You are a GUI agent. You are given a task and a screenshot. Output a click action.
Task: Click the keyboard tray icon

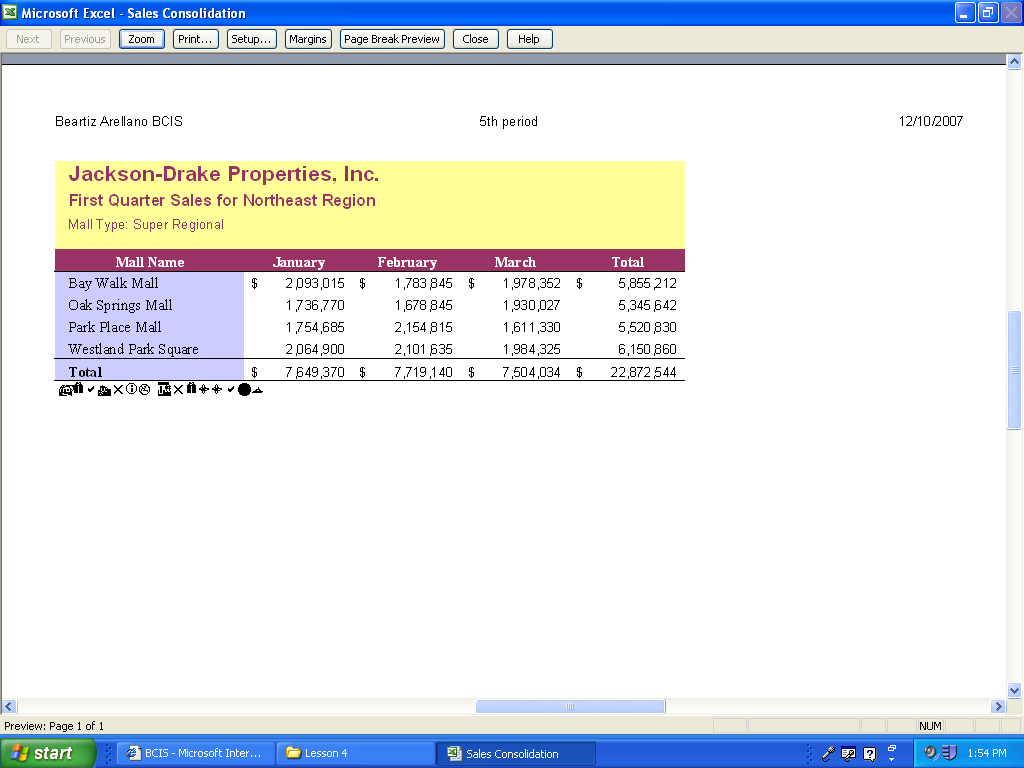pyautogui.click(x=848, y=754)
